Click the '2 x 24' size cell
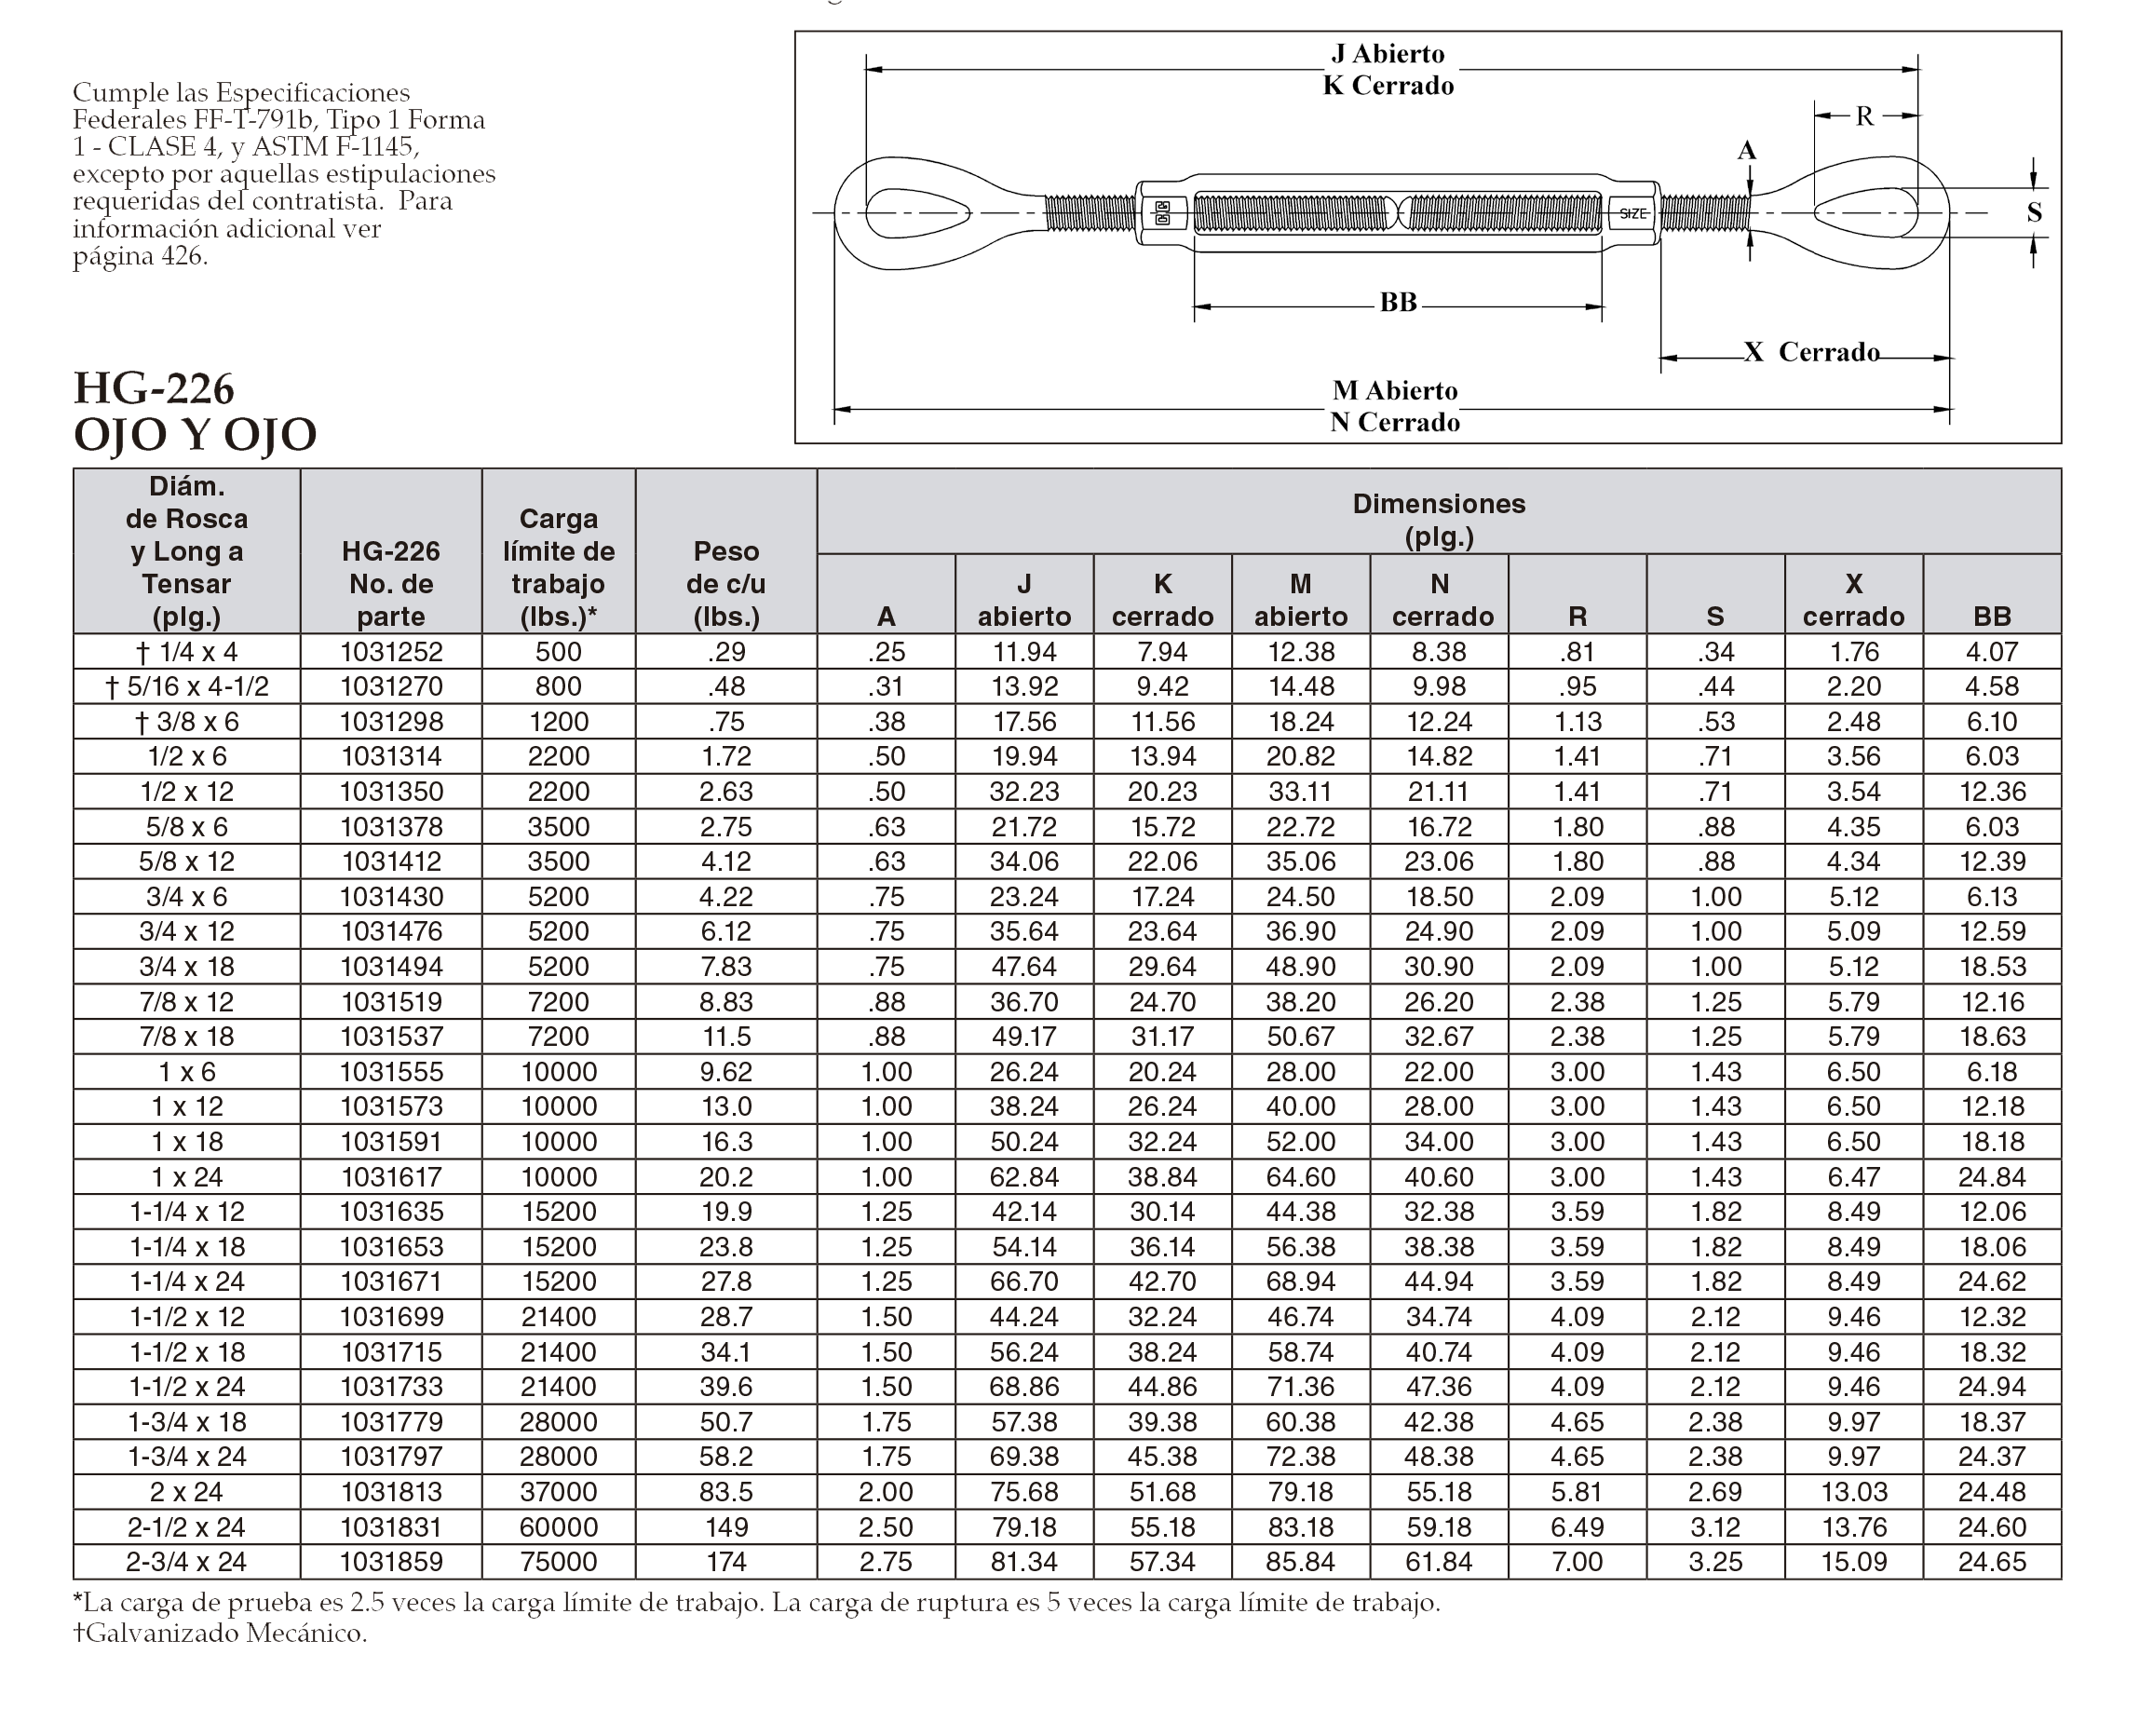Screen dimensions: 2153x1736 pos(187,1492)
